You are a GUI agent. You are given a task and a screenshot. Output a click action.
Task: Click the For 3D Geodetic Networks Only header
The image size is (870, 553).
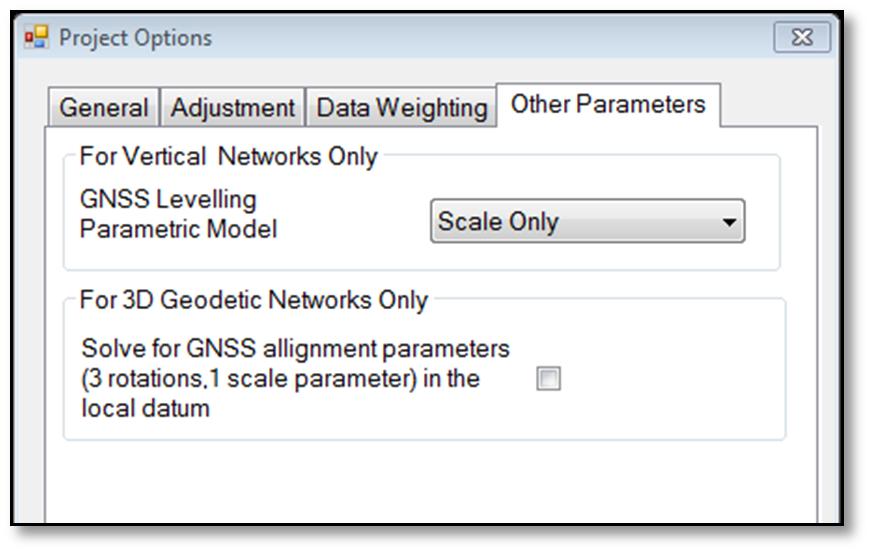point(254,300)
